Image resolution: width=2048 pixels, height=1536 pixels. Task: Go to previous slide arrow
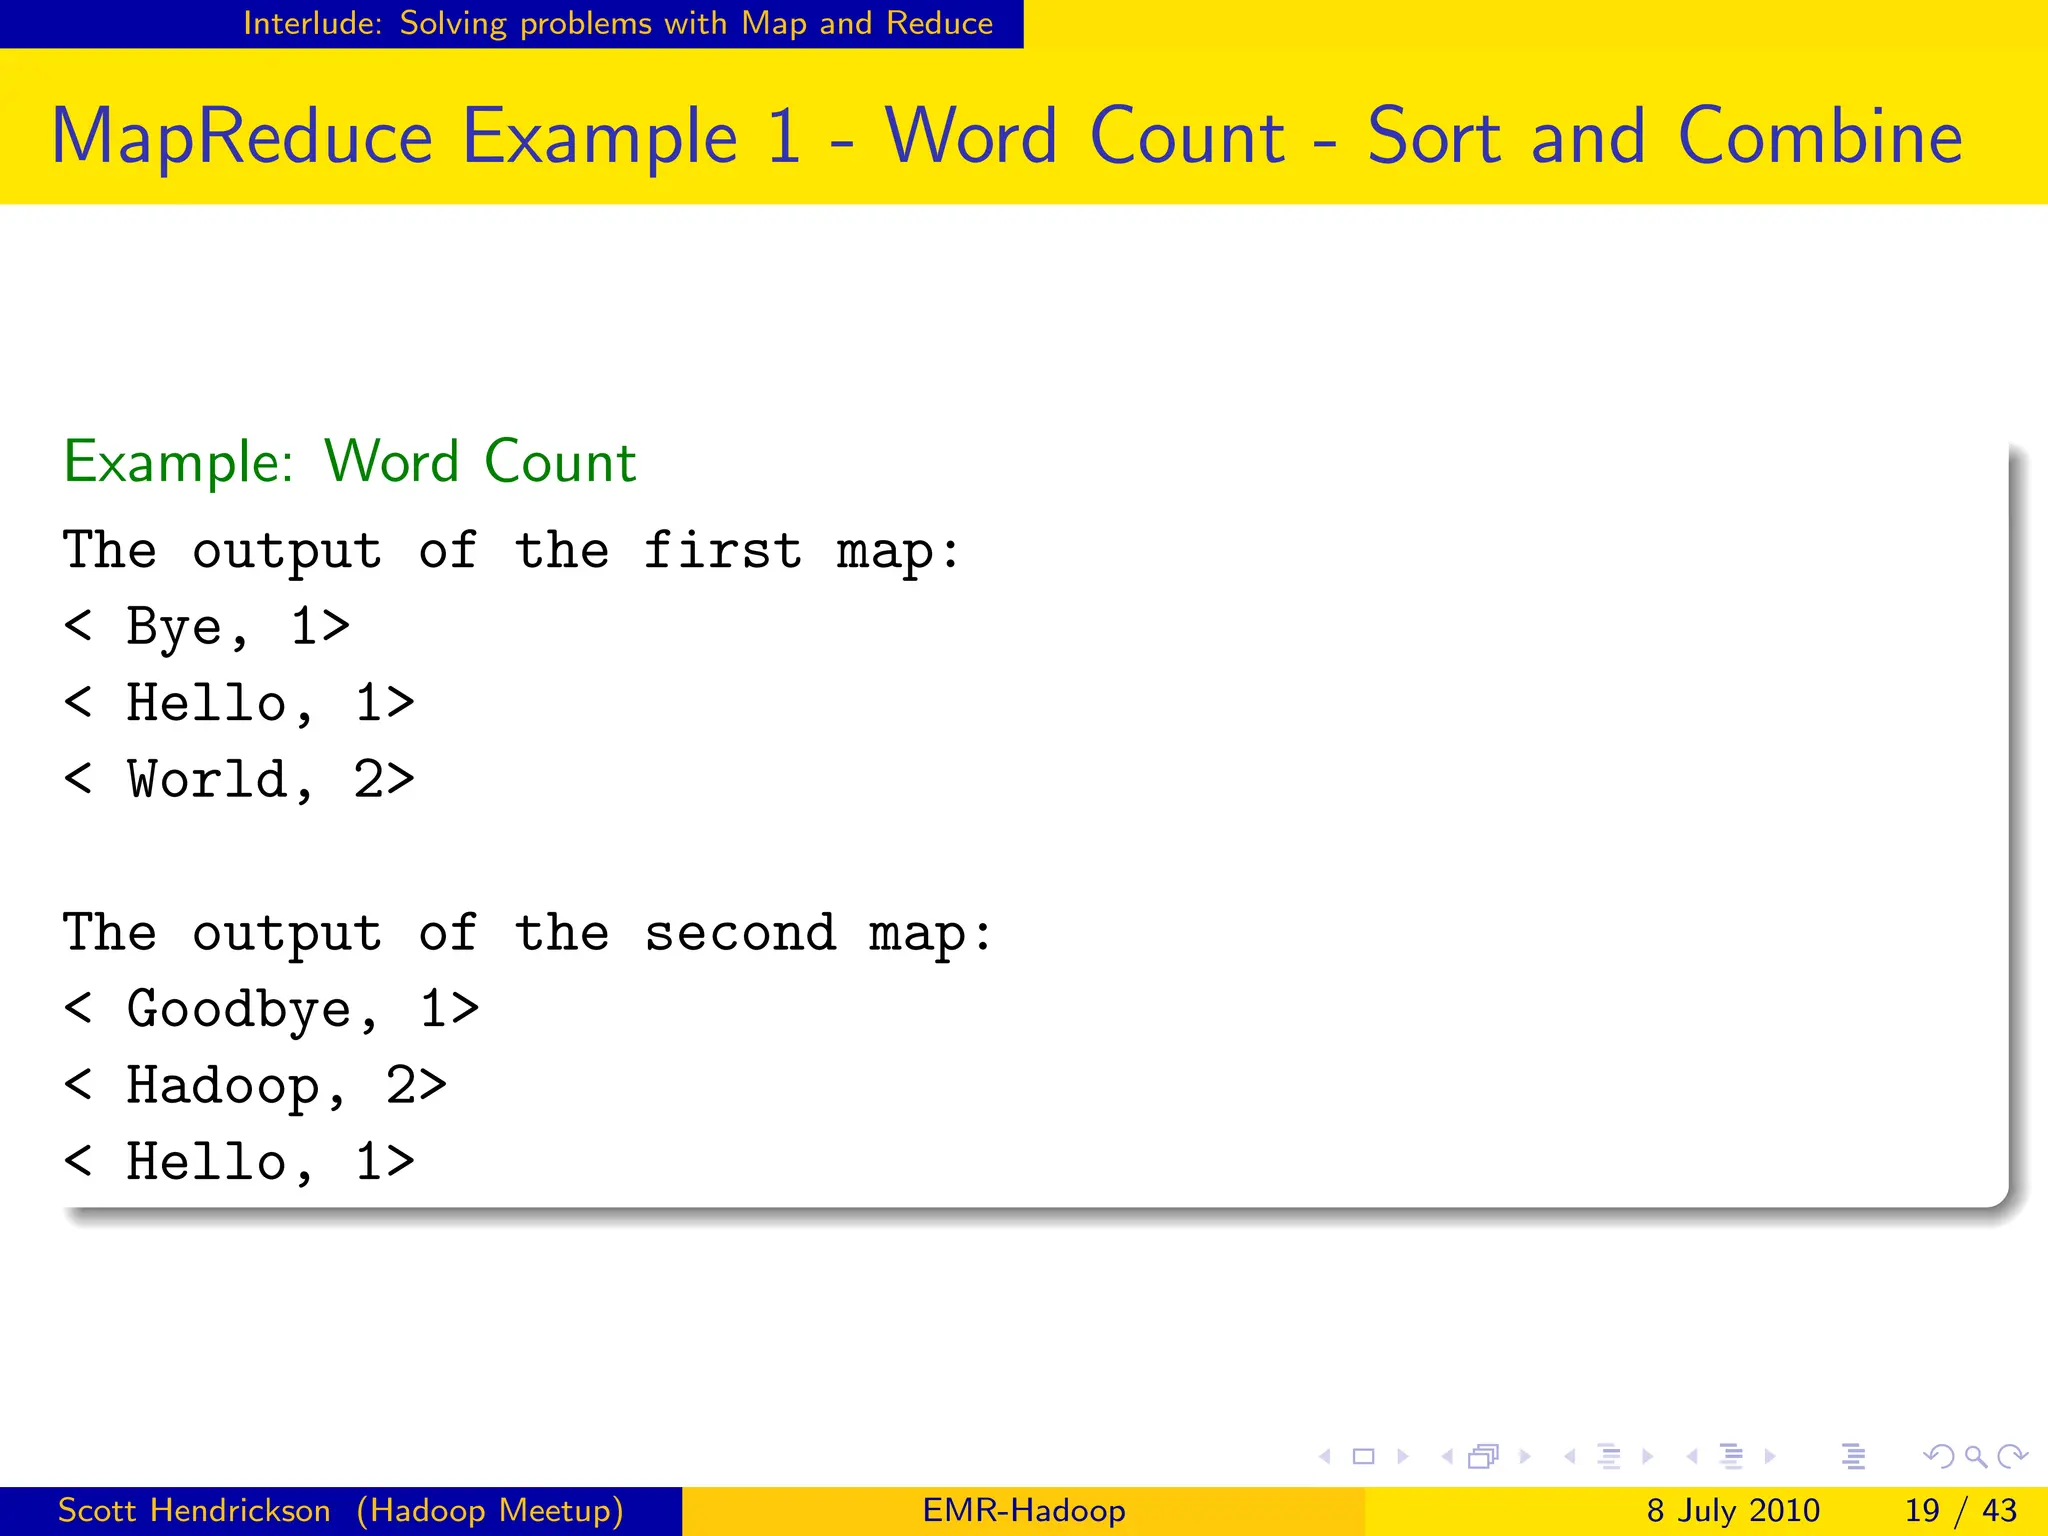click(x=1325, y=1457)
